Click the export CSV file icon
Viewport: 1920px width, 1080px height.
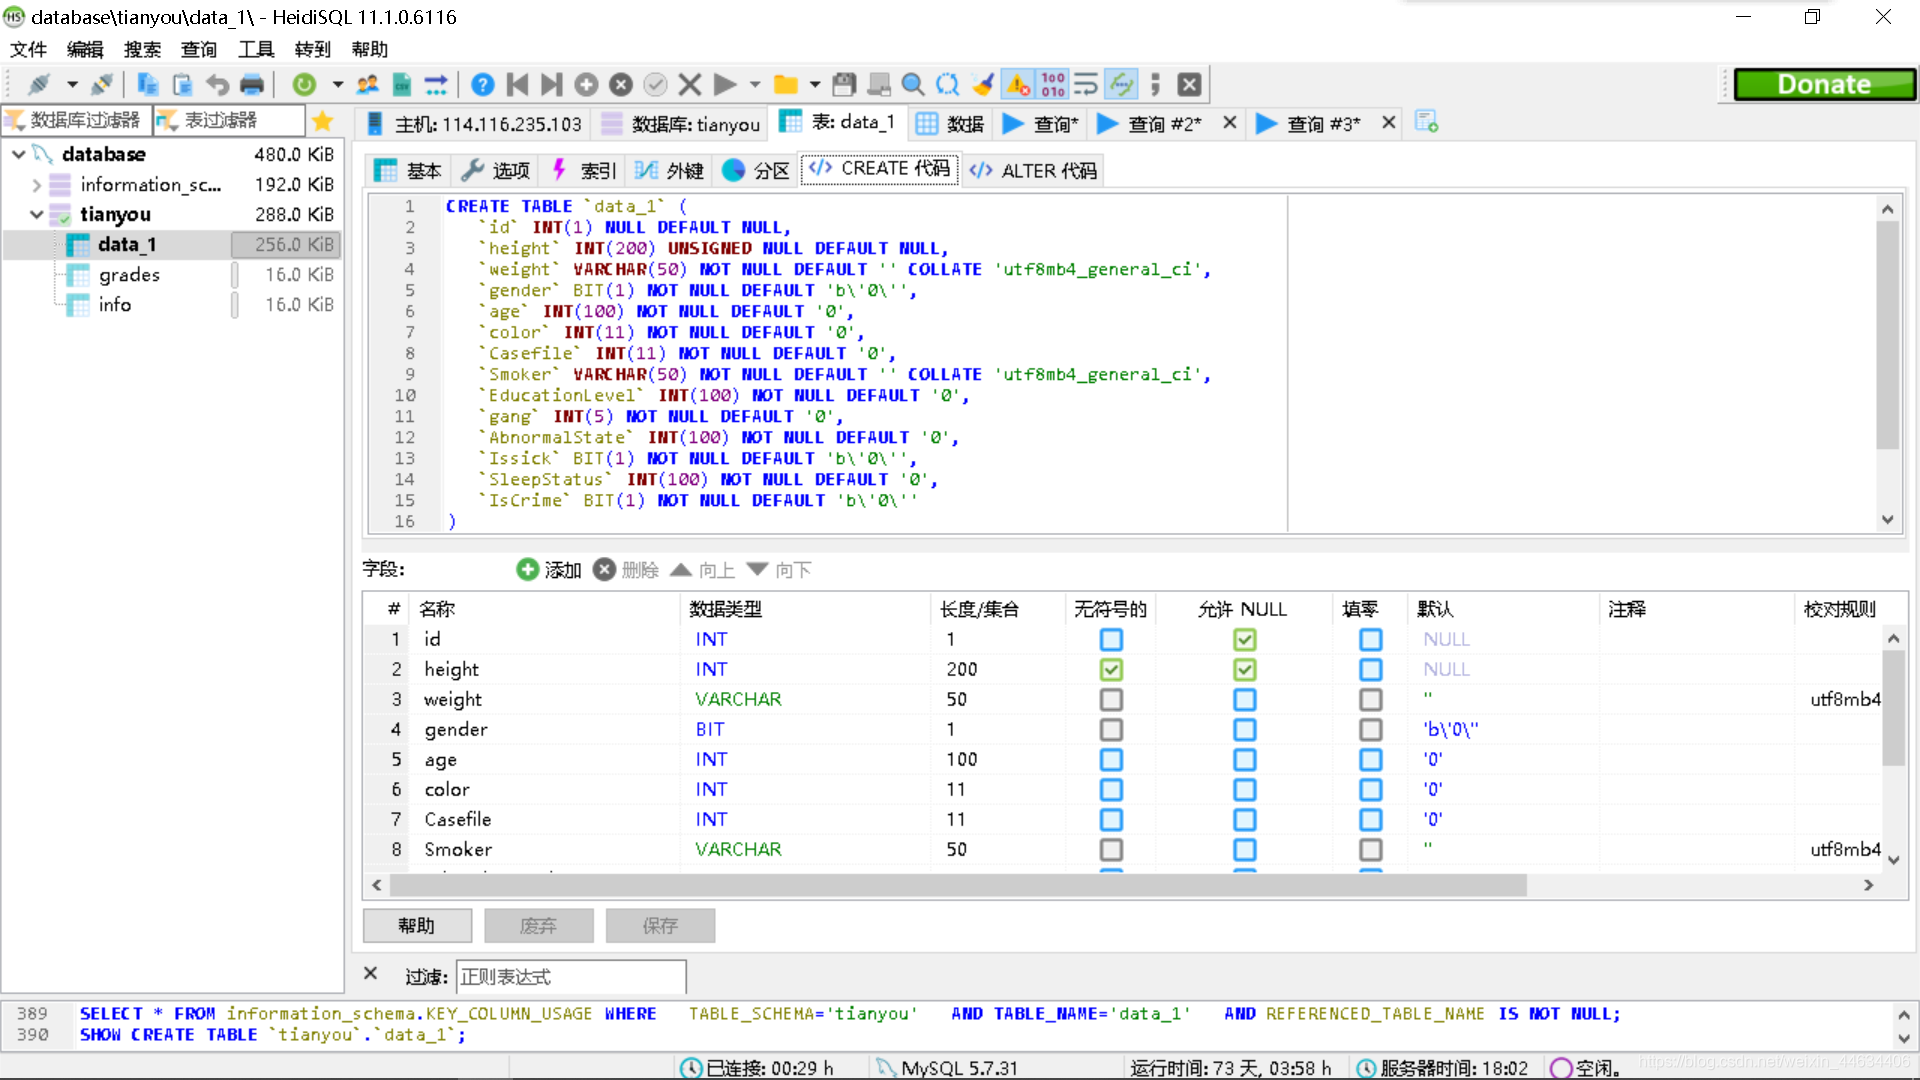click(402, 85)
